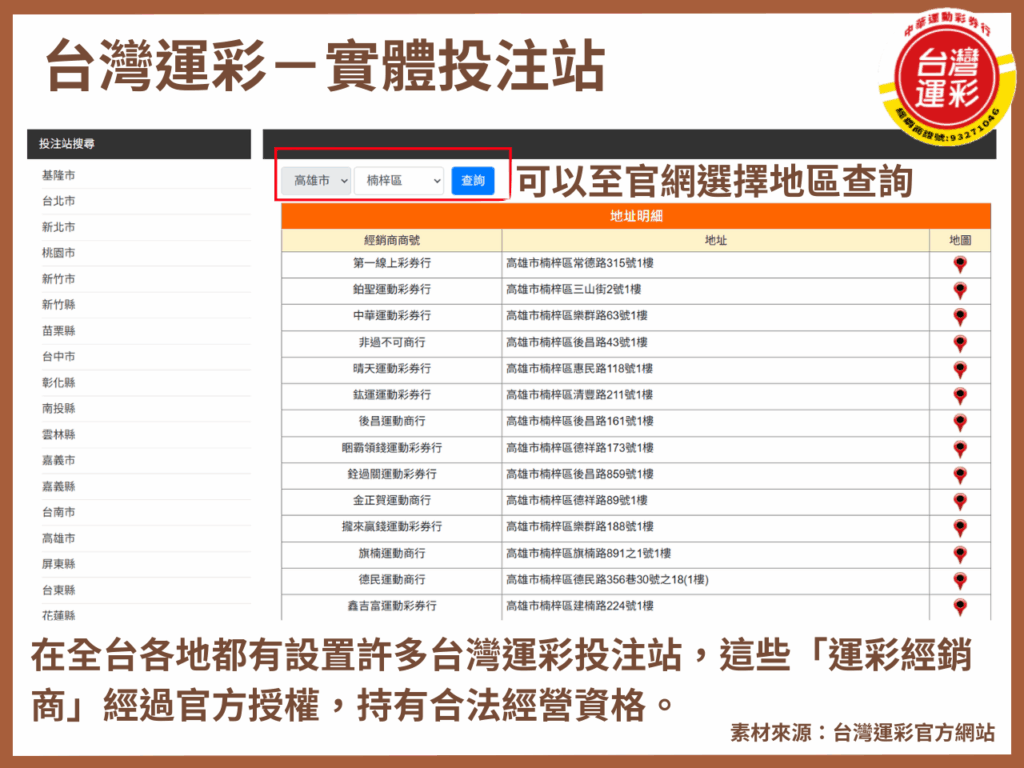Click address 高雄市楠梓區惠民路118號1樓

580,368
